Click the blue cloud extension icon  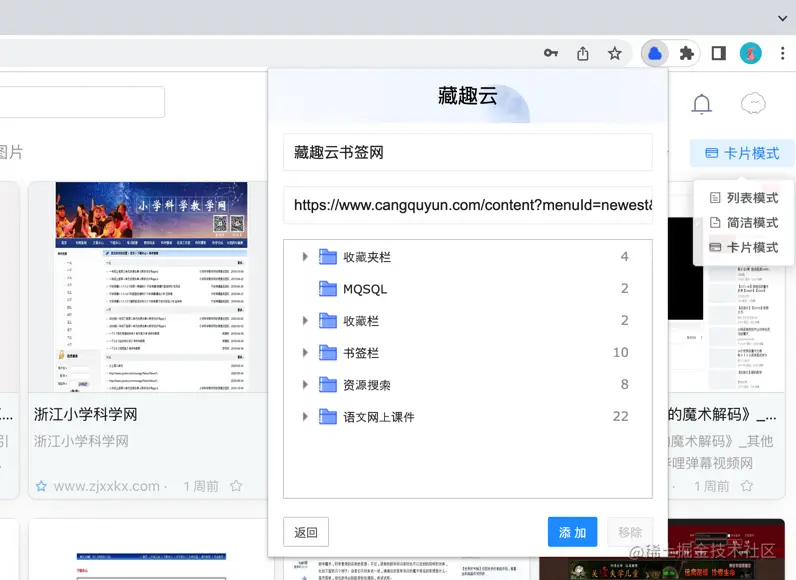tap(655, 53)
